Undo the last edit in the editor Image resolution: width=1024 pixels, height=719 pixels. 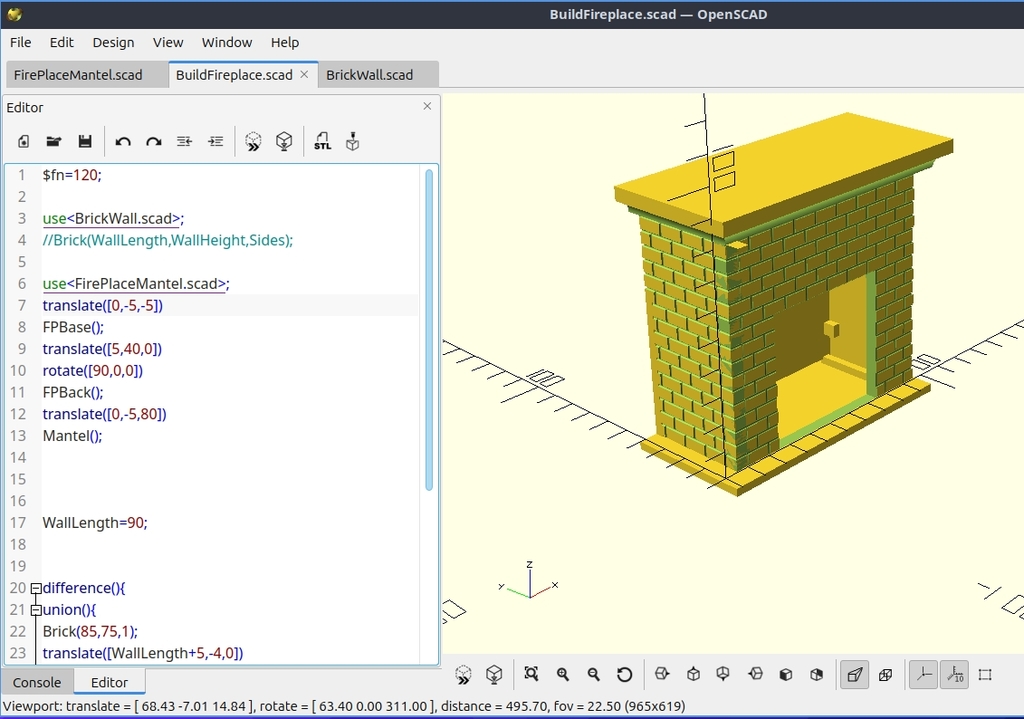pos(123,141)
